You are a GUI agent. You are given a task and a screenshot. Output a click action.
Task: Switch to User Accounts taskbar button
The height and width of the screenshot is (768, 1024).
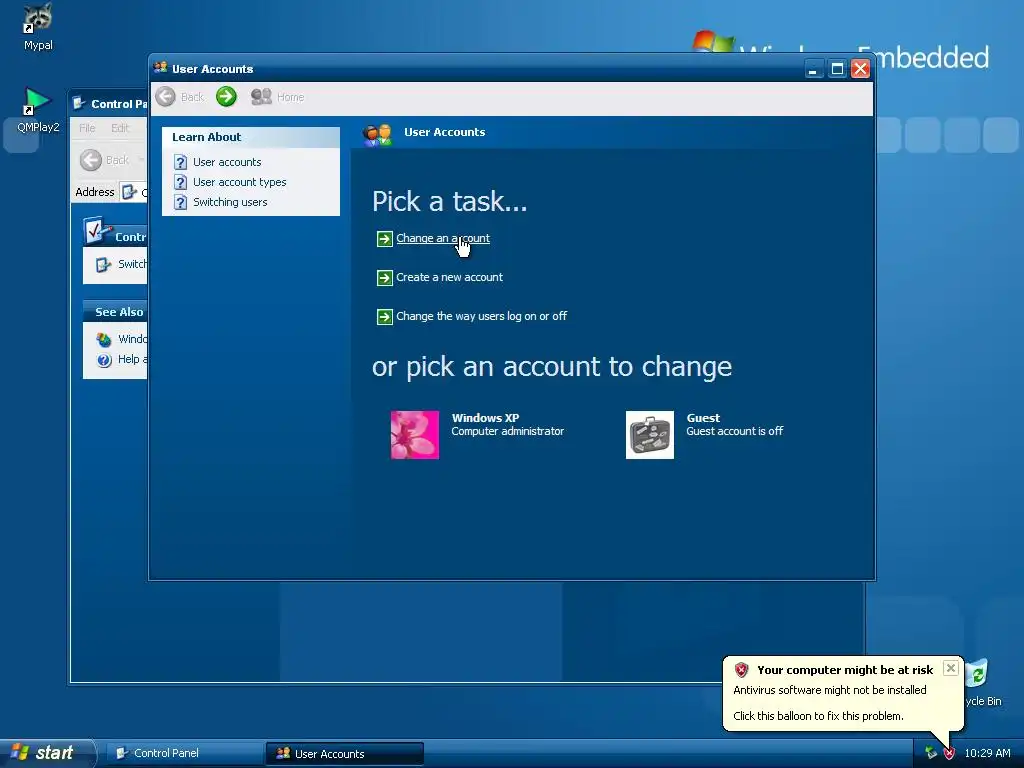pos(345,754)
